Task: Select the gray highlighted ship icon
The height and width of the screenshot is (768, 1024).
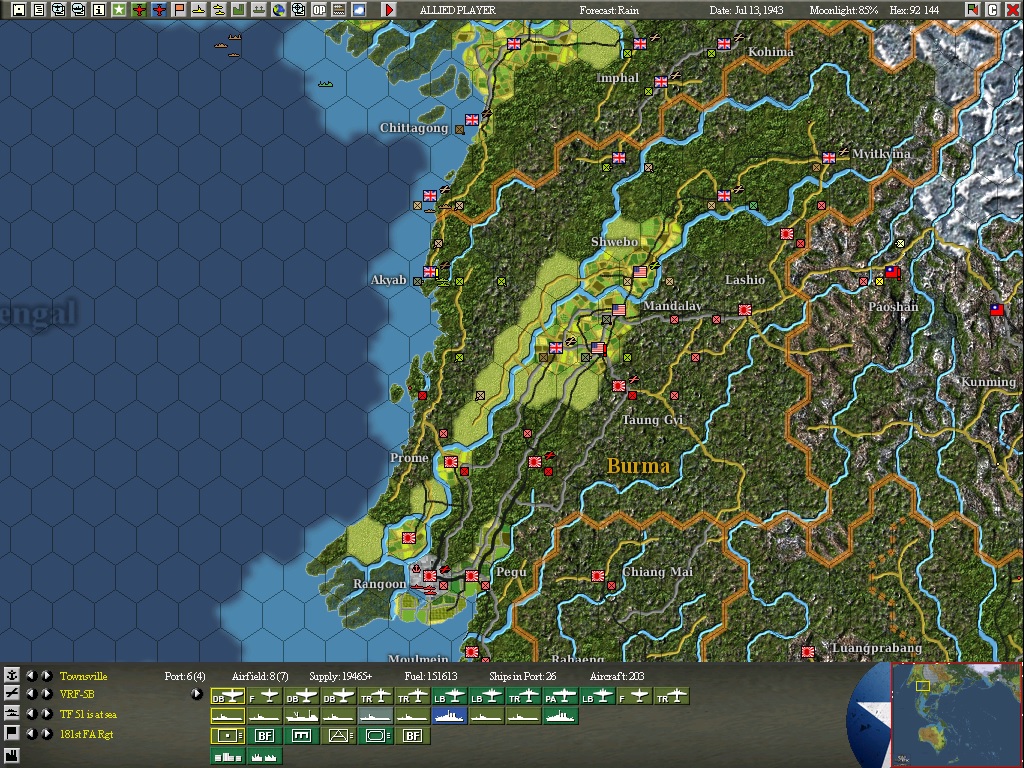Action: click(x=376, y=716)
